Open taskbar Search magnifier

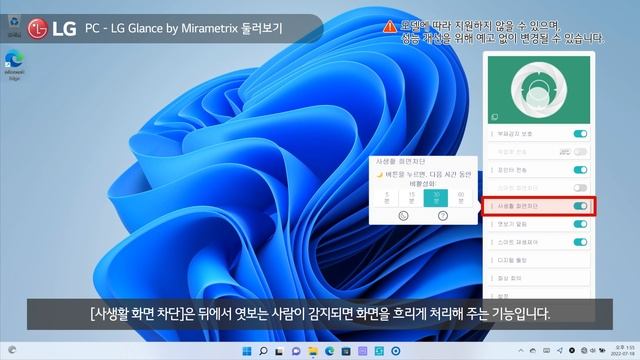263,351
